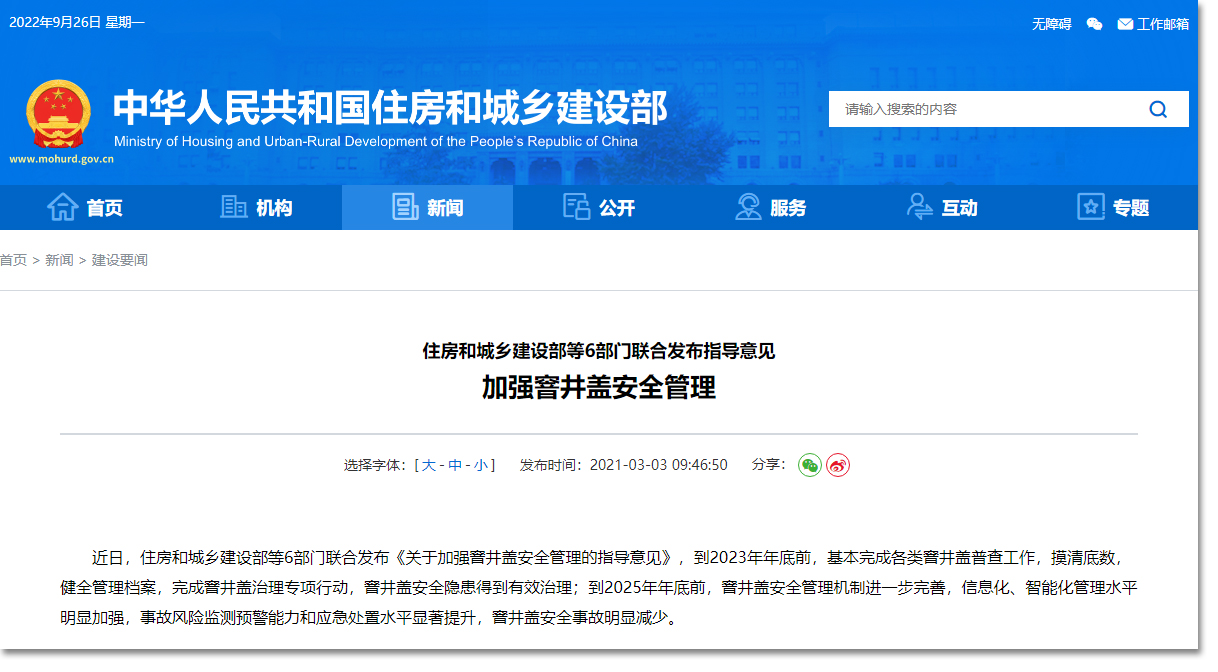Click 首页 breadcrumb link
Image resolution: width=1218 pixels, height=672 pixels.
point(14,260)
